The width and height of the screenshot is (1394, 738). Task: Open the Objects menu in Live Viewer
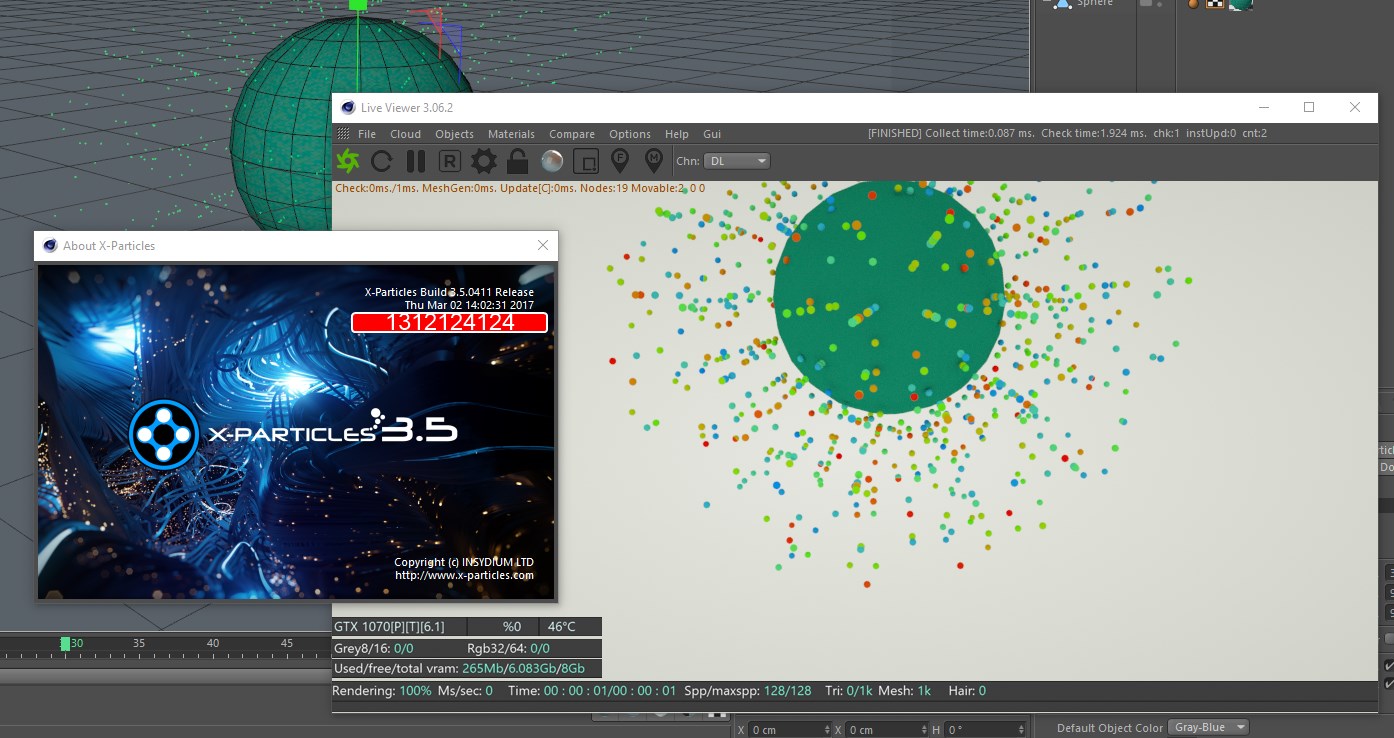454,134
